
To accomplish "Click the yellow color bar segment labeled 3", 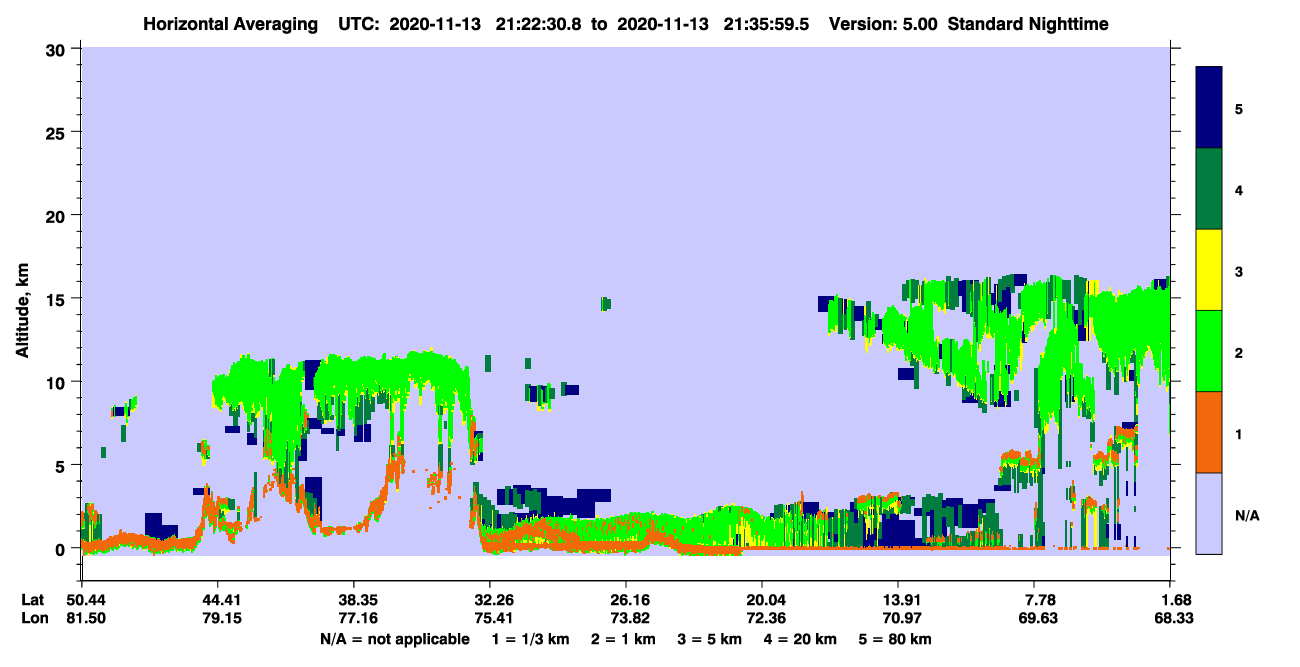I will click(x=1209, y=270).
